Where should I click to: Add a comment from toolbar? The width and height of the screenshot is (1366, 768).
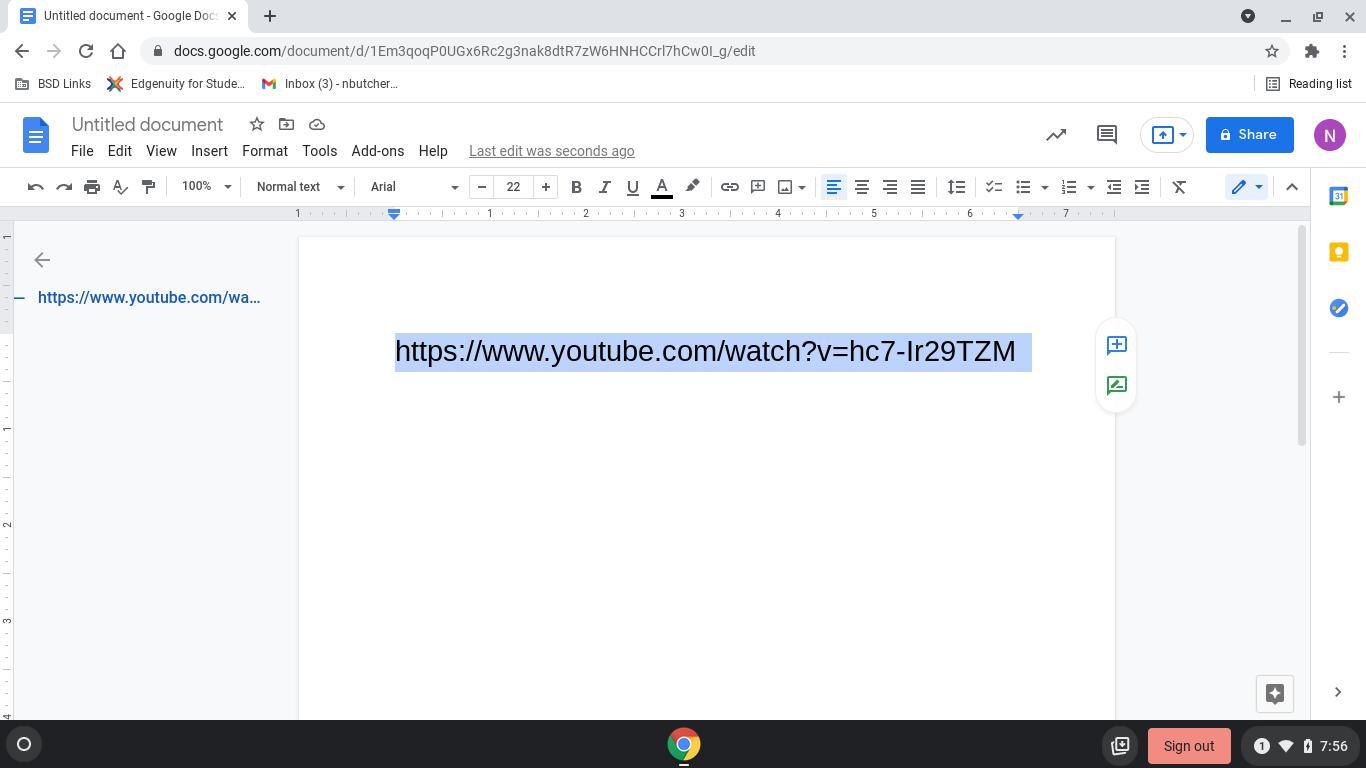758,187
